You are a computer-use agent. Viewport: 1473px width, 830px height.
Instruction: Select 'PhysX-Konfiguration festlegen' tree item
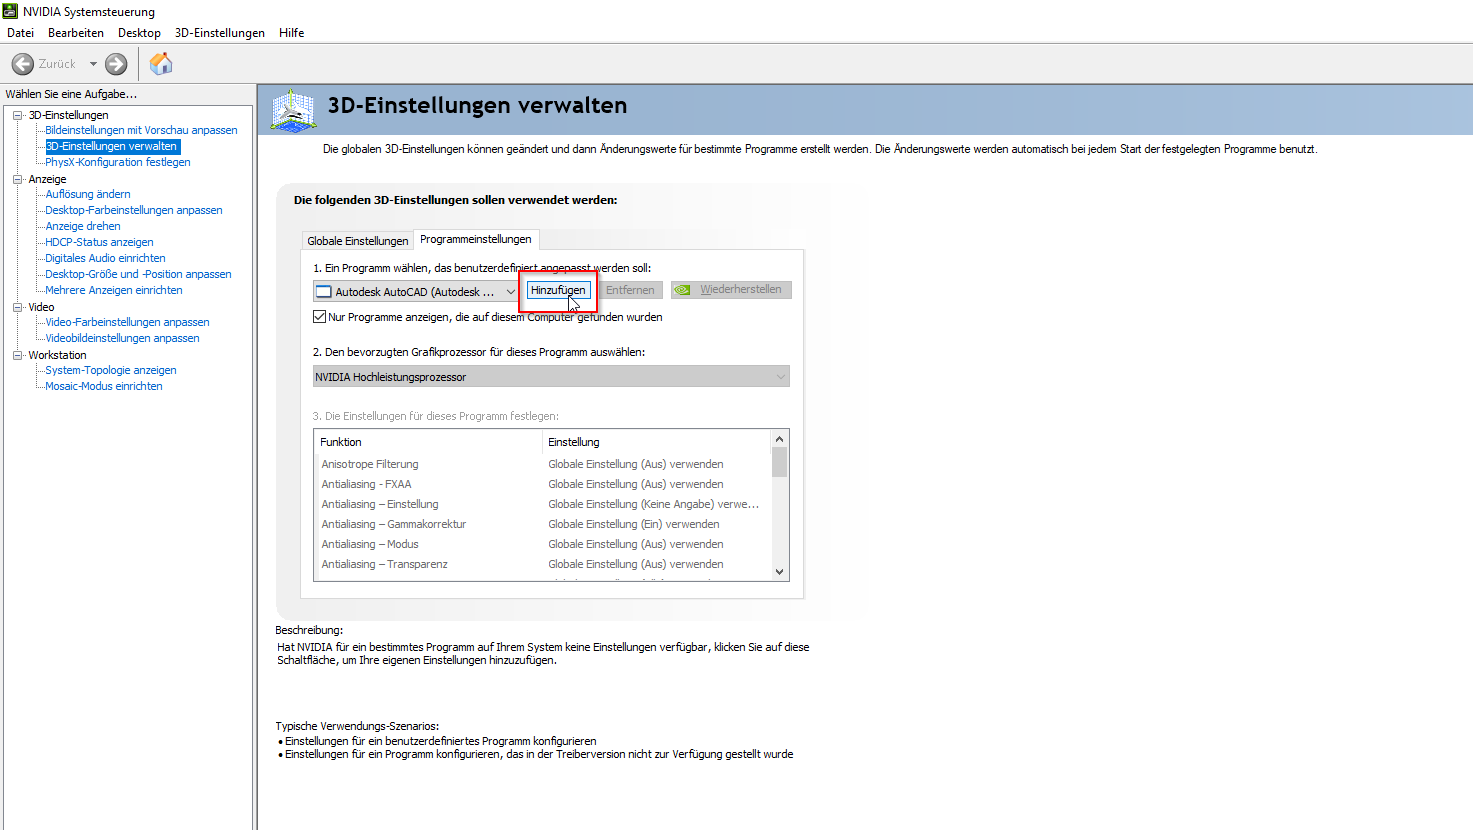point(117,162)
